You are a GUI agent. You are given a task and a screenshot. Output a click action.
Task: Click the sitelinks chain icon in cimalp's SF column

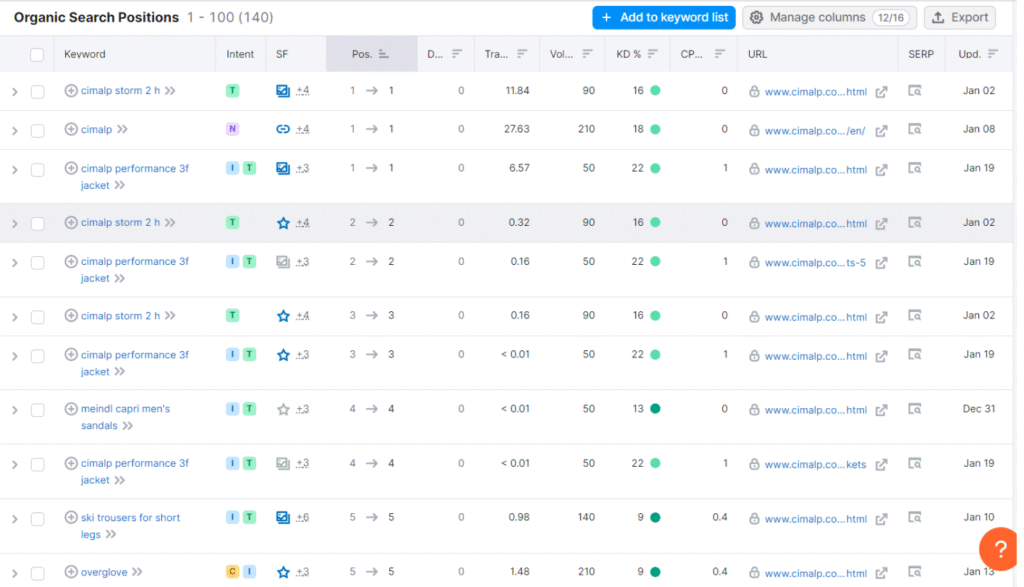pos(284,129)
